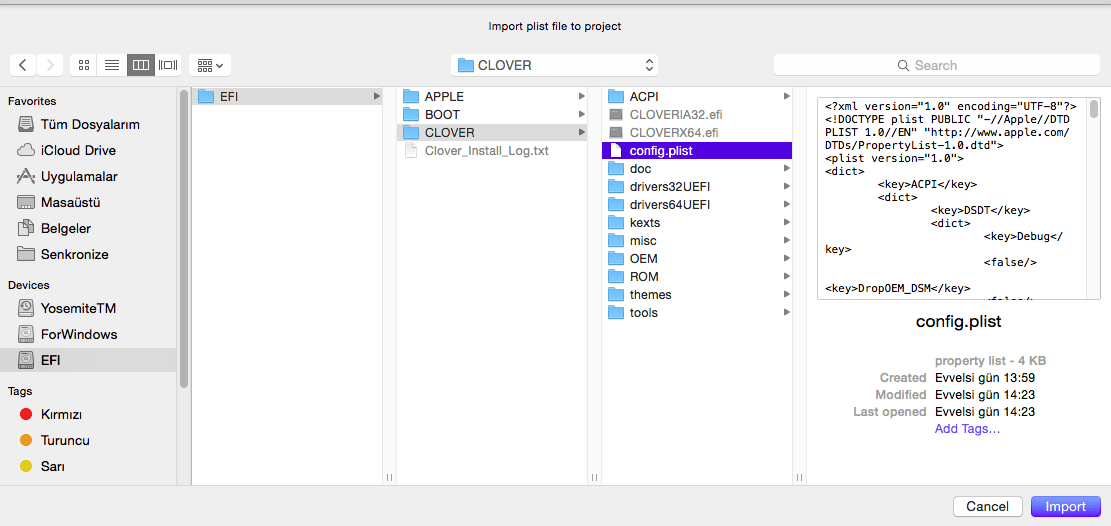Select EFI folder in first column
This screenshot has width=1111, height=526.
point(287,96)
